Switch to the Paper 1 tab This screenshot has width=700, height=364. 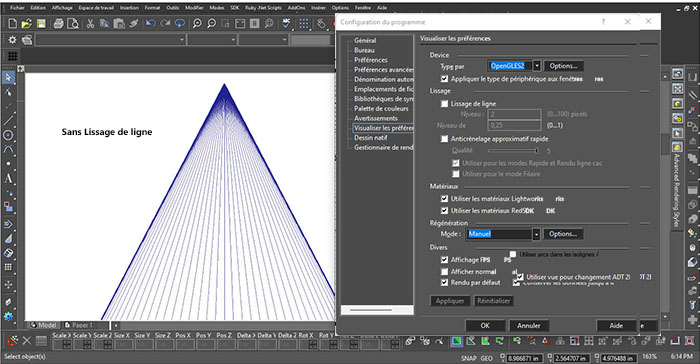click(x=78, y=325)
